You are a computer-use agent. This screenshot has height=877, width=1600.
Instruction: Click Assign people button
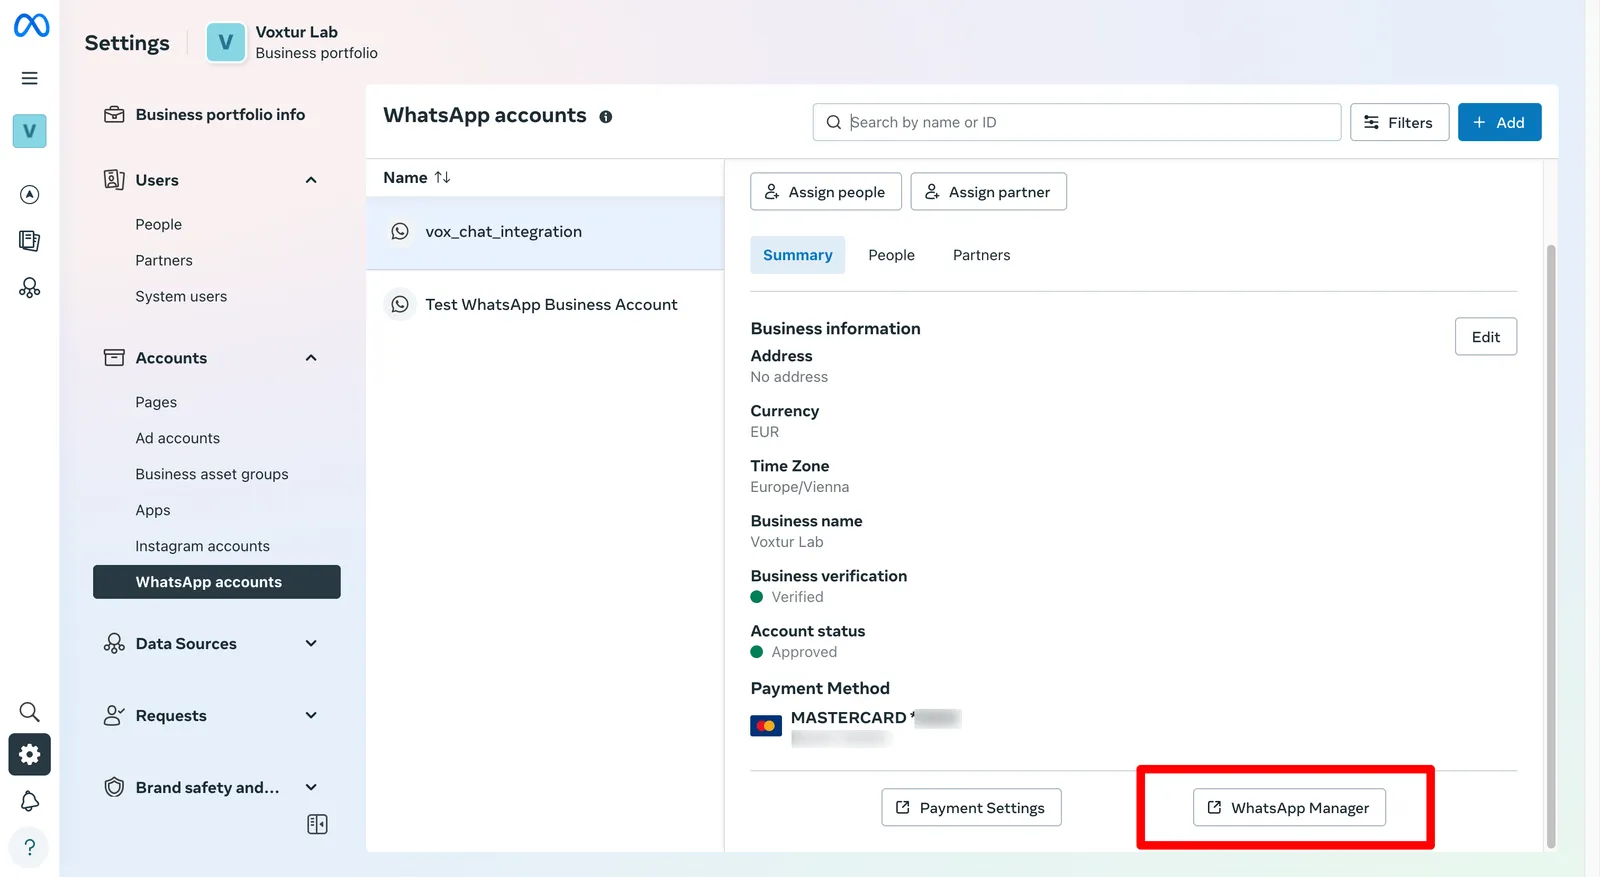(826, 192)
